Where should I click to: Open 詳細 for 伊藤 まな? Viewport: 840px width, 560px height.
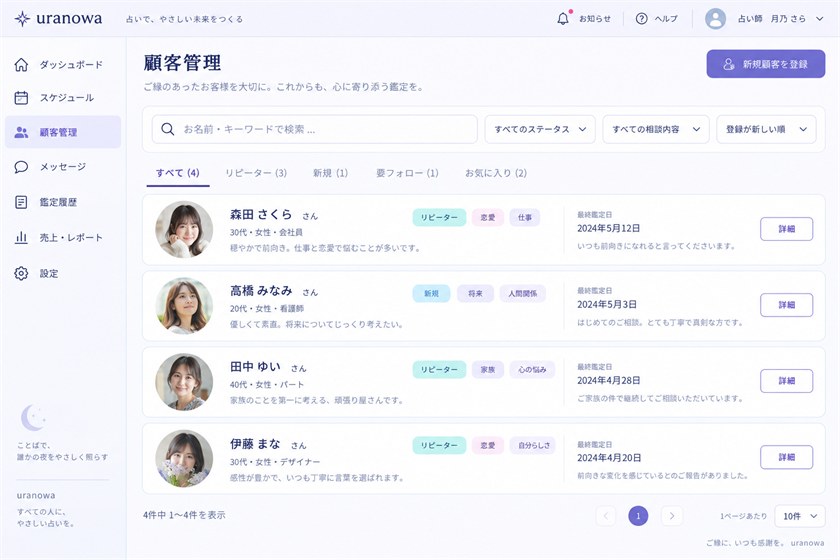tap(786, 457)
